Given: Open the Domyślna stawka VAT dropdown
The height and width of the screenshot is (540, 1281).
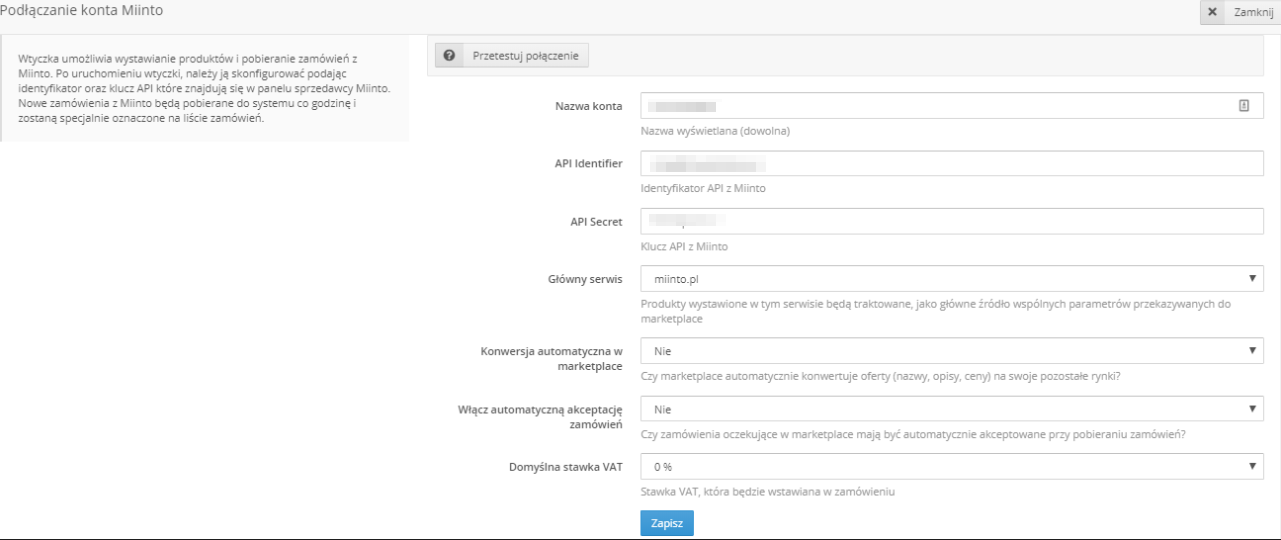Looking at the screenshot, I should click(953, 466).
